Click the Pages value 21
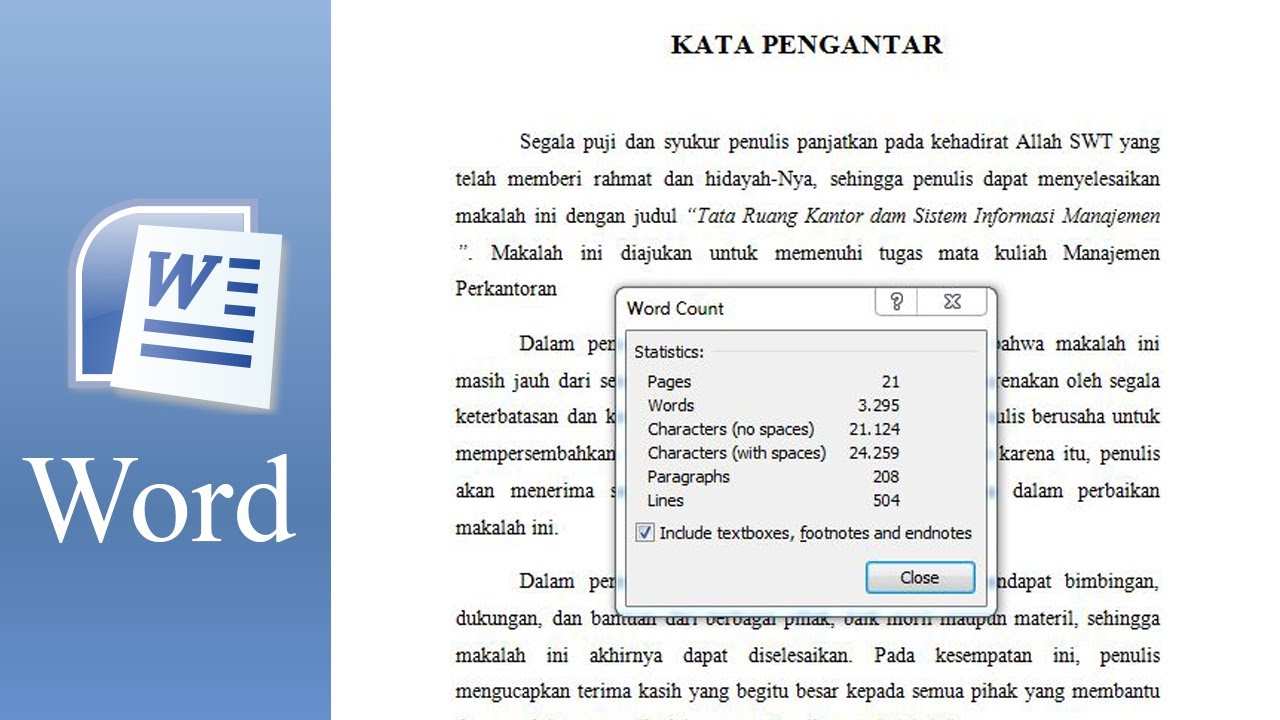 coord(890,381)
